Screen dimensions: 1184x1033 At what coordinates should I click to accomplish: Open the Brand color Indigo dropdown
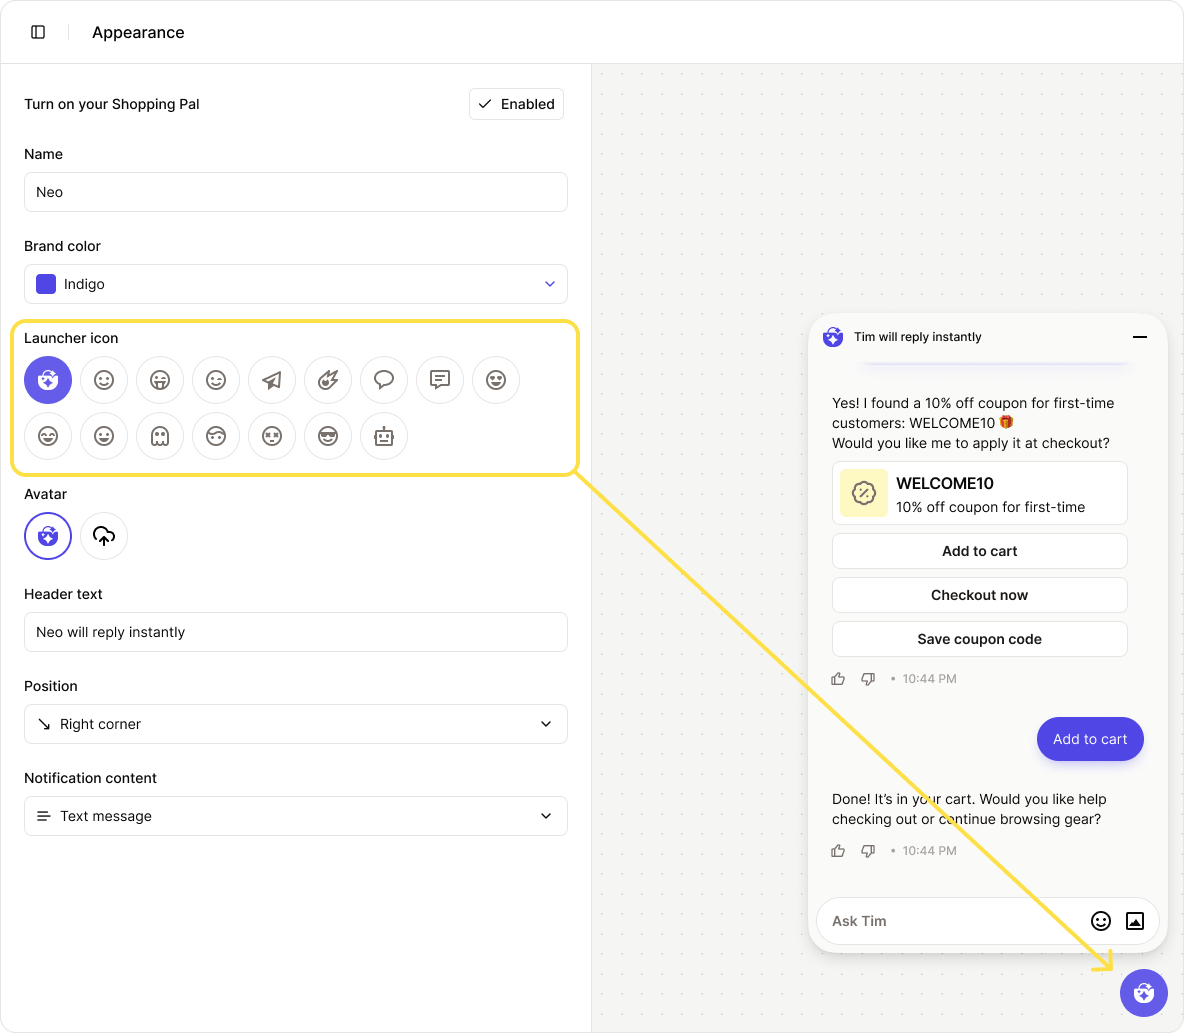coord(296,284)
